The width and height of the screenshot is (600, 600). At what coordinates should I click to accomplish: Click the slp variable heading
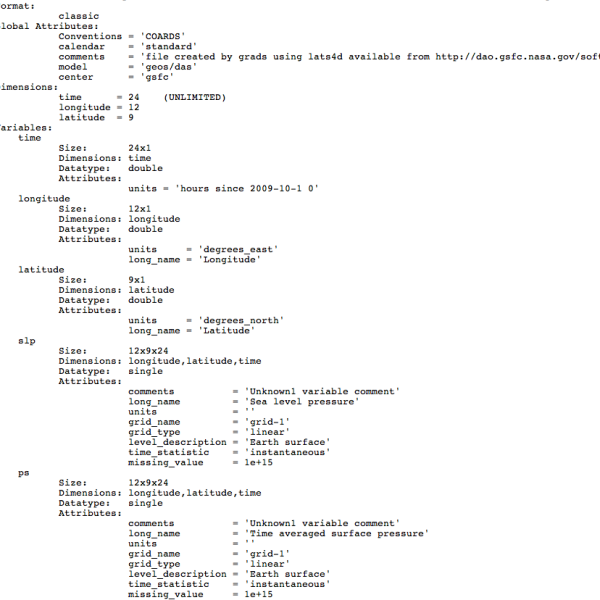point(27,341)
